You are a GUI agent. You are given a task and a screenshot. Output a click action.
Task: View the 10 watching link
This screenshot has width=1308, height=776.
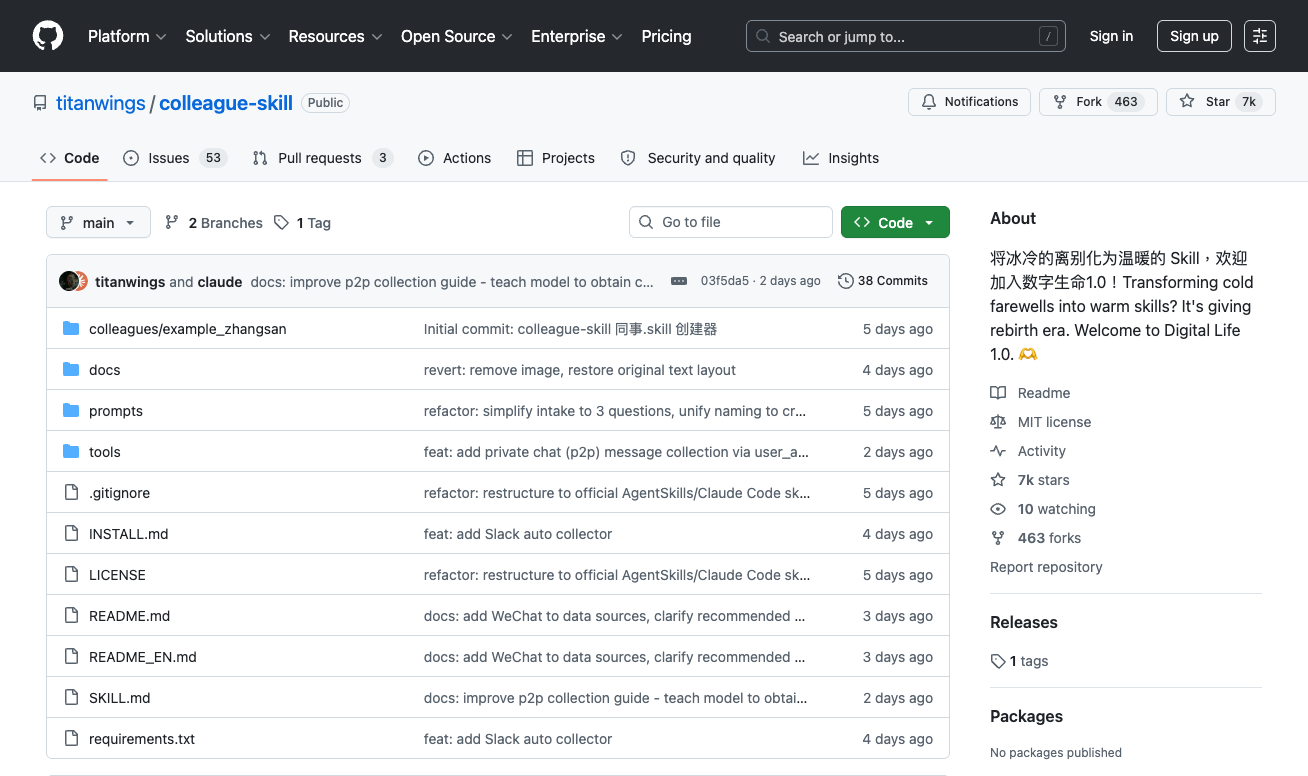click(x=1043, y=509)
